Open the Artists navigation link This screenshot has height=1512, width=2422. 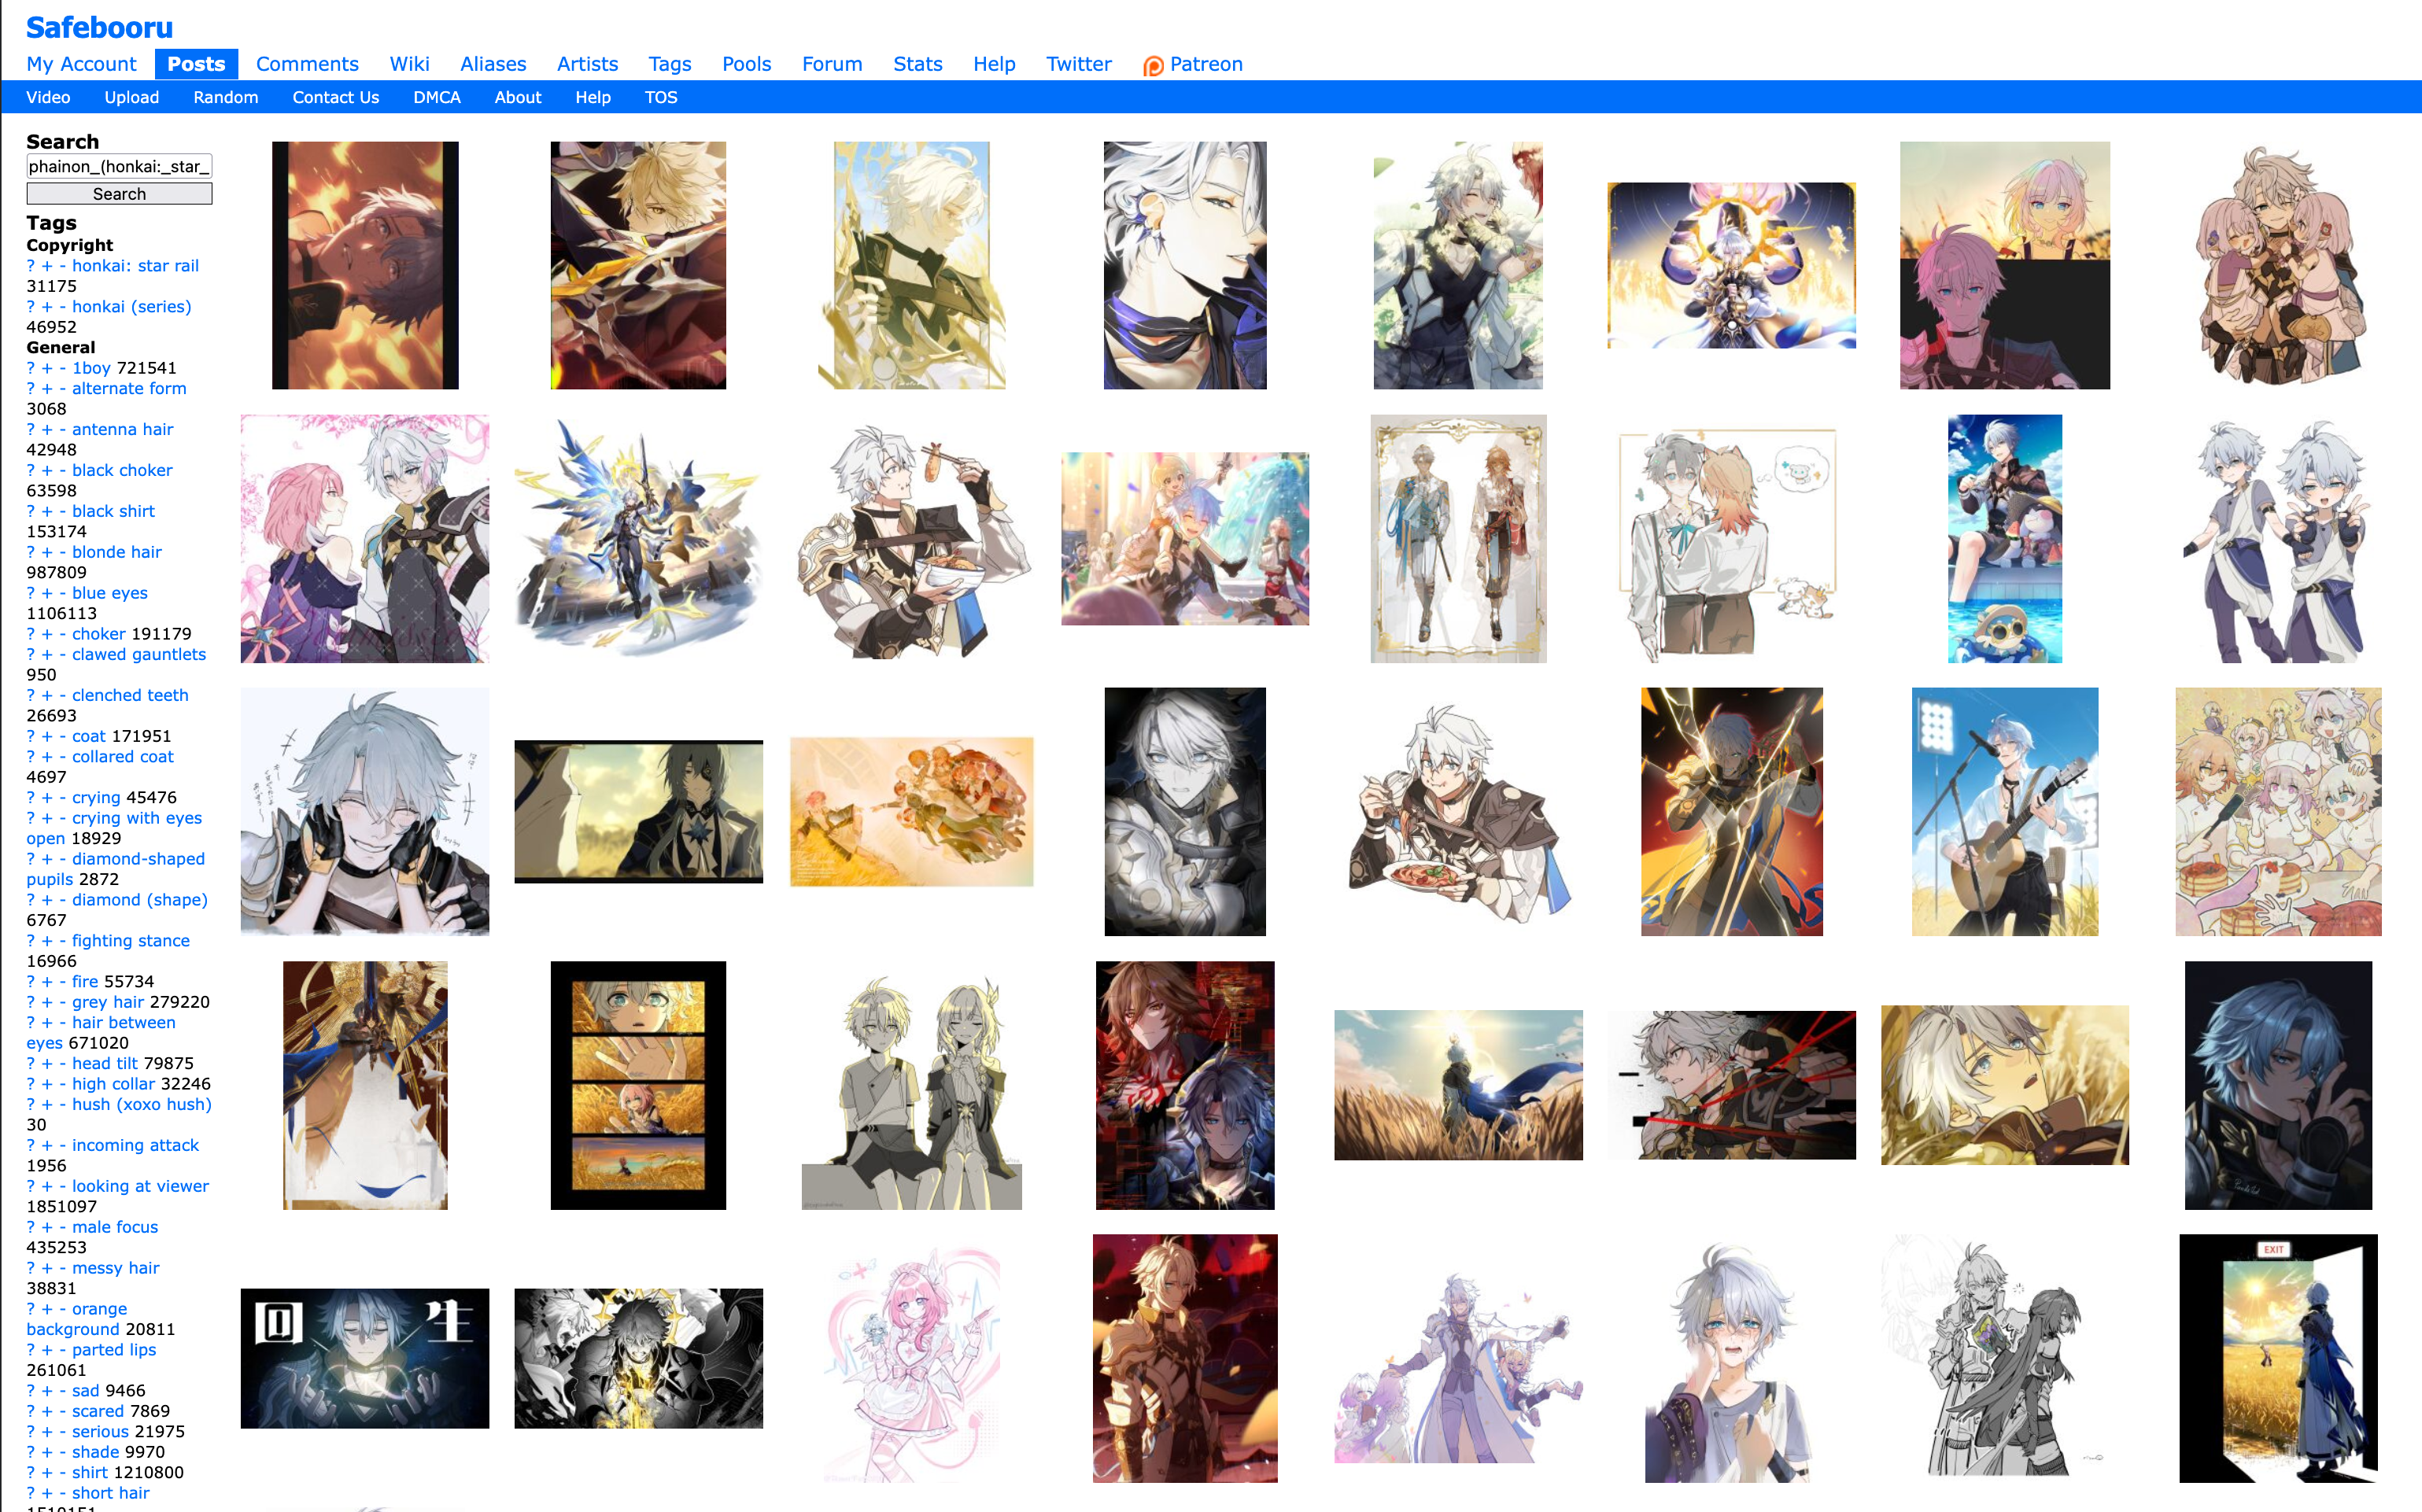587,64
